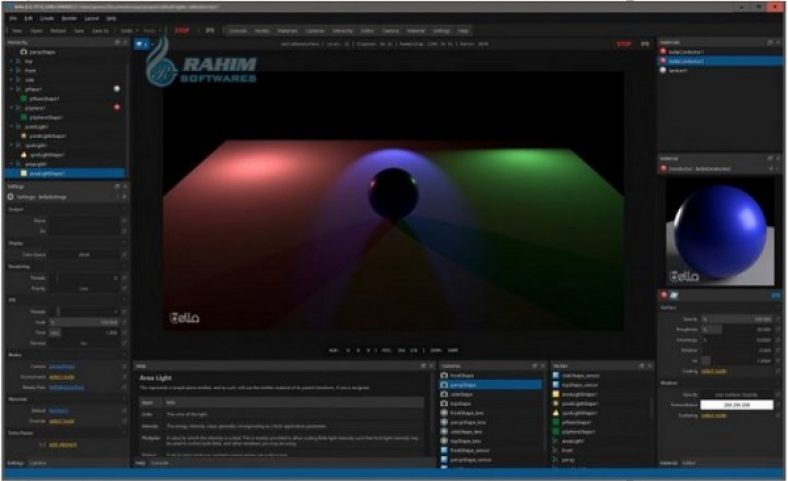This screenshot has height=481, width=788.
Task: Click the blue viewport image icon button
Action: 140,44
